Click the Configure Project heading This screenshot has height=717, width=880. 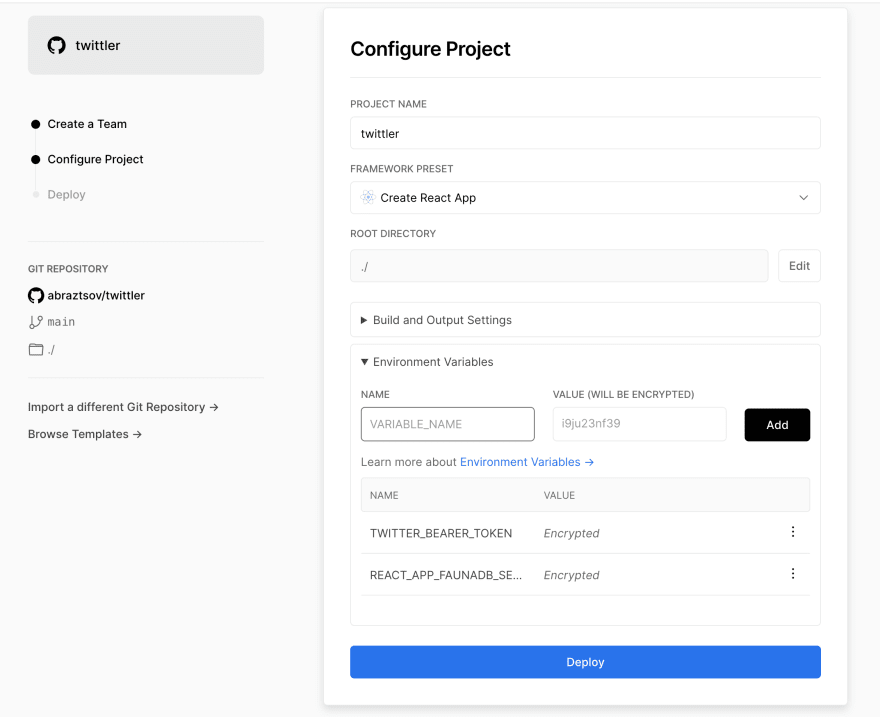click(430, 49)
